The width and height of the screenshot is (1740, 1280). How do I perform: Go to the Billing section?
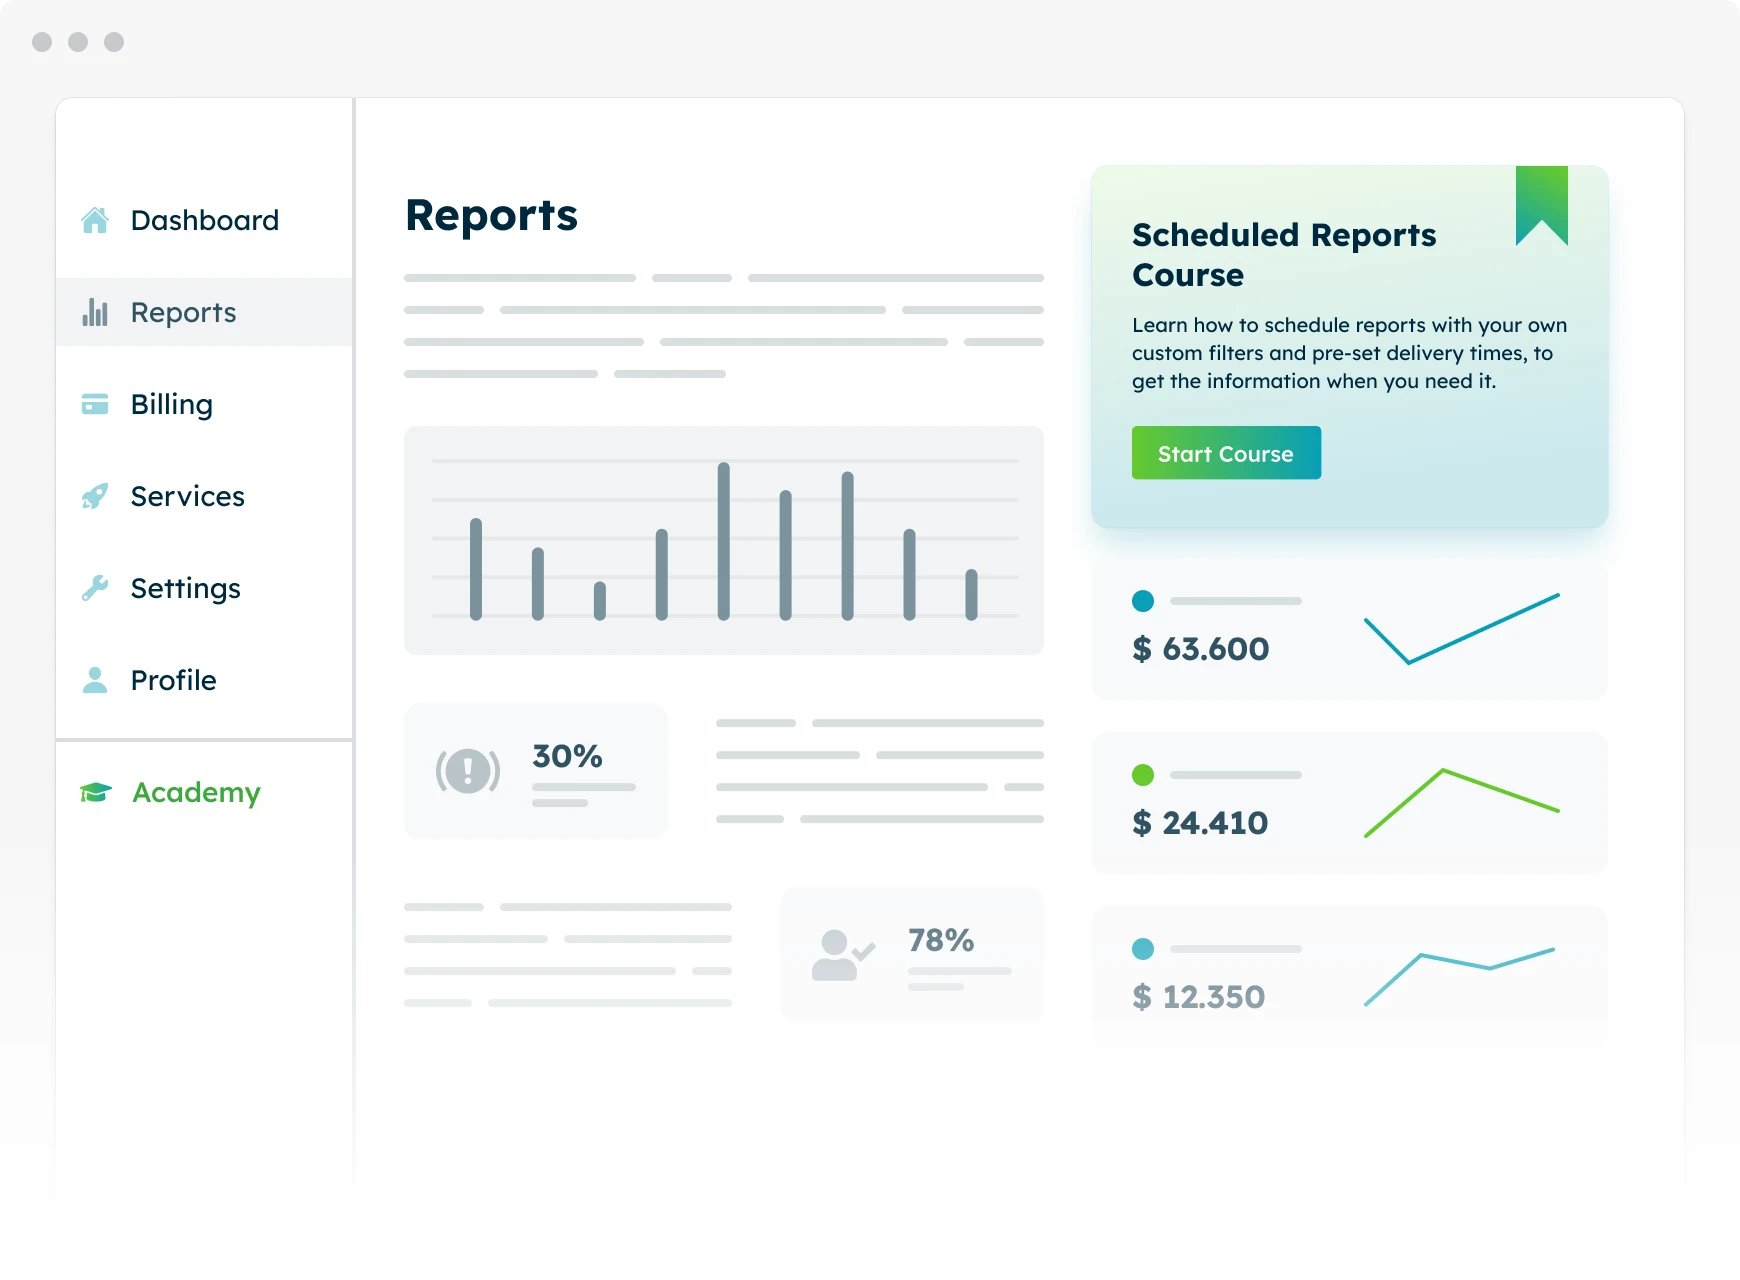click(171, 404)
